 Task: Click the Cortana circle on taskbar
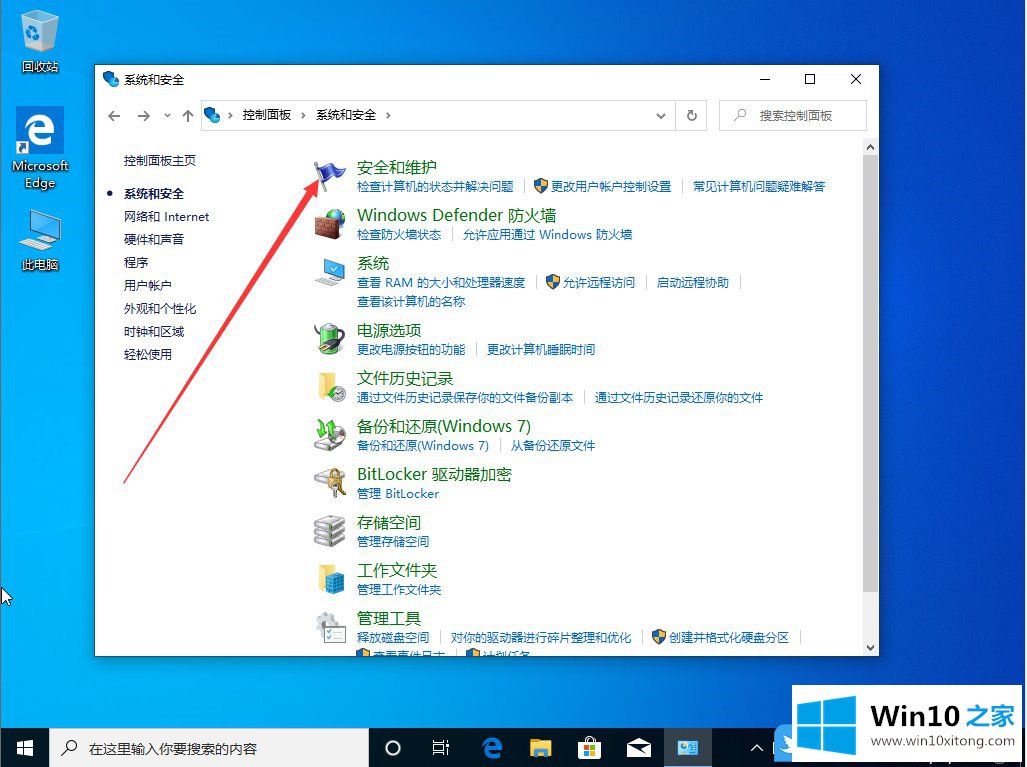point(393,747)
